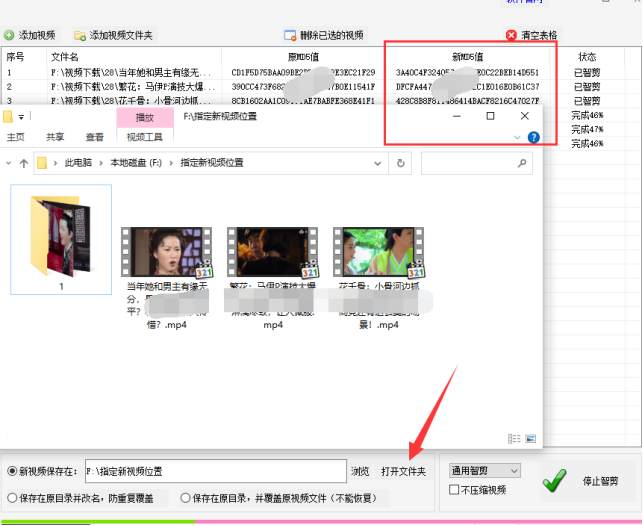Select the 当年她和男主有缘无分 video file
Image resolution: width=643 pixels, height=526 pixels.
point(166,279)
